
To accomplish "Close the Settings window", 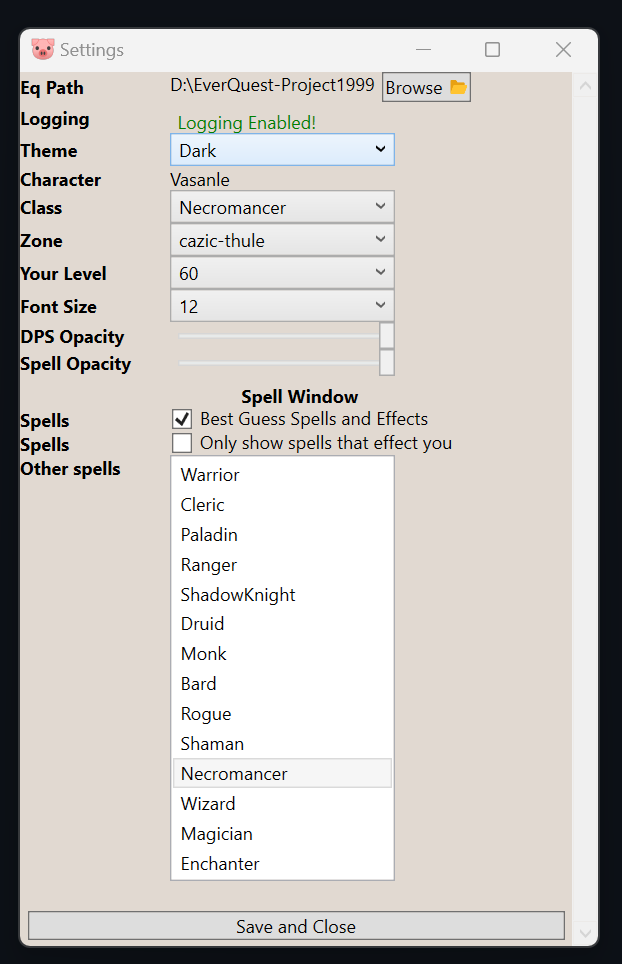I will pyautogui.click(x=563, y=49).
